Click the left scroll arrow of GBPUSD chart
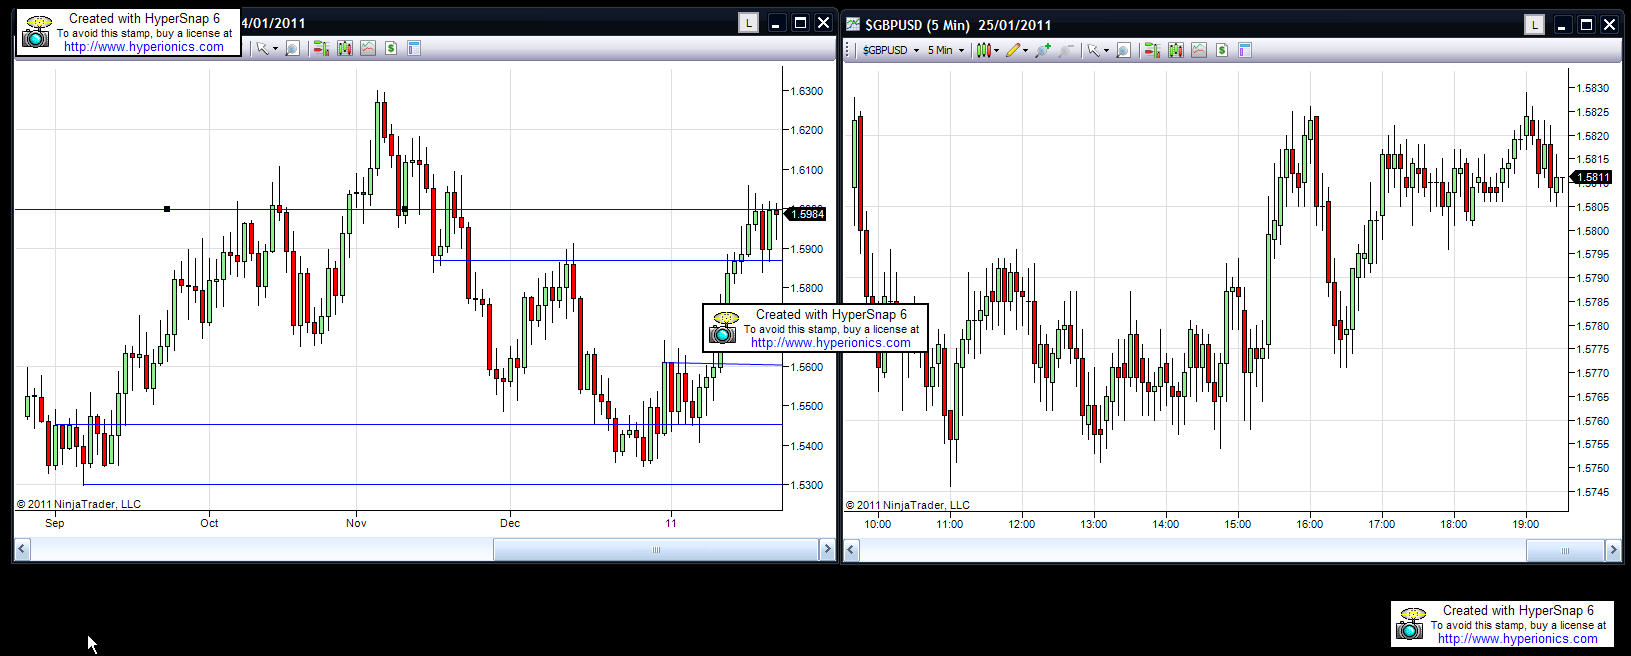The image size is (1631, 656). click(x=852, y=550)
